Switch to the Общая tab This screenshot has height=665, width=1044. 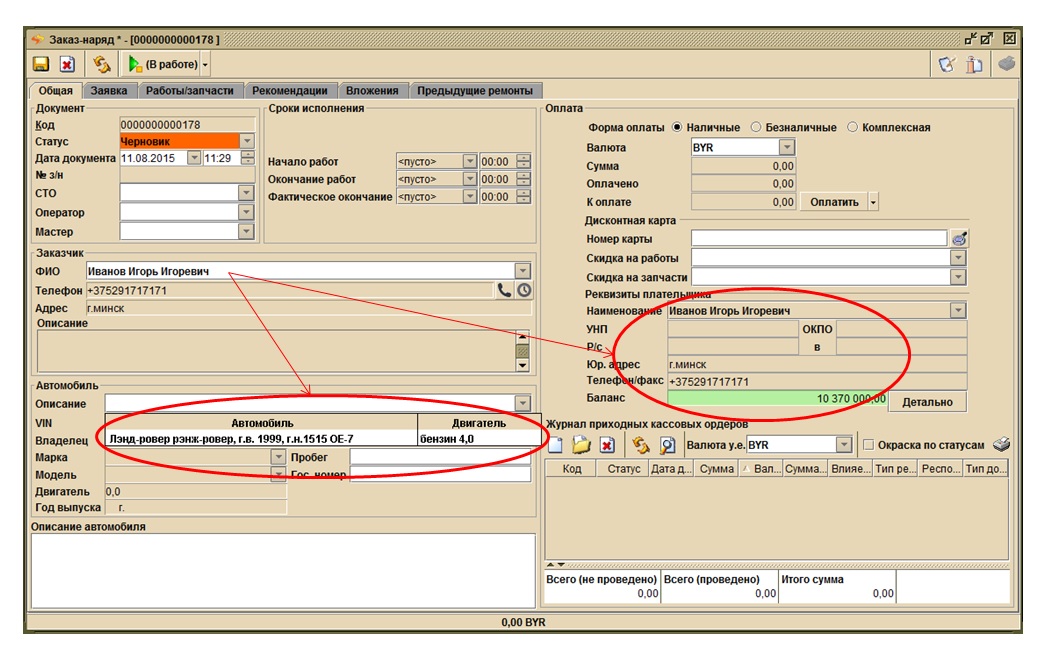pos(55,91)
